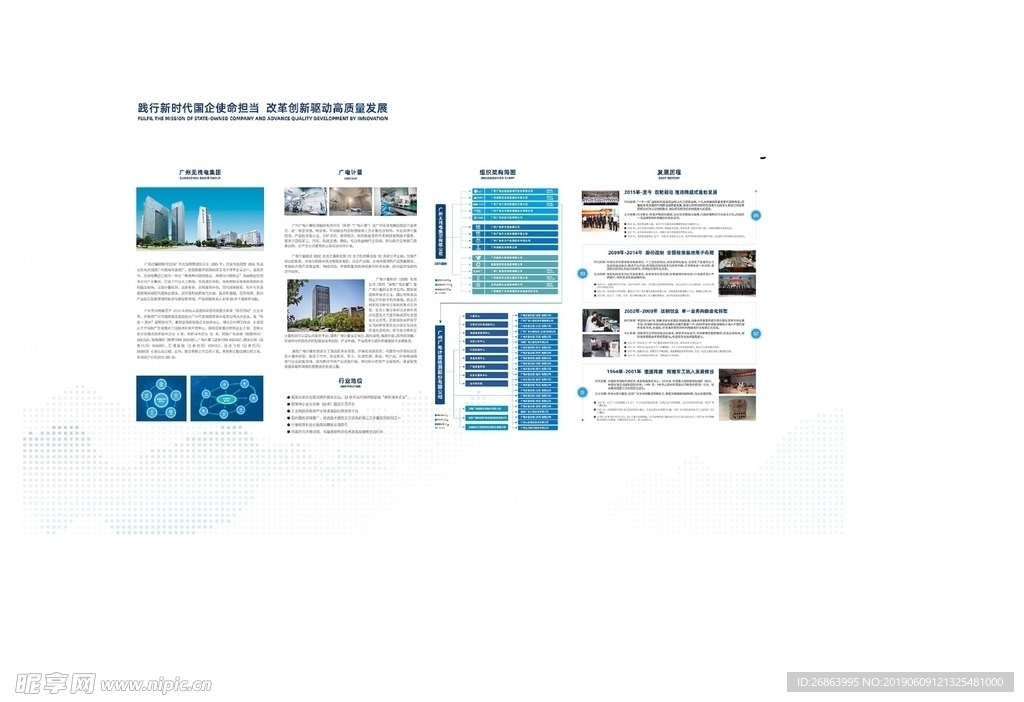
Task: Open the test chamber photo with car
Action: [350, 201]
